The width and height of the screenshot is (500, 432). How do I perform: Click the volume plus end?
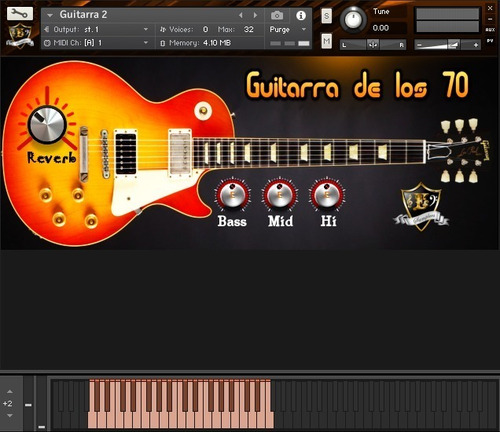point(476,45)
